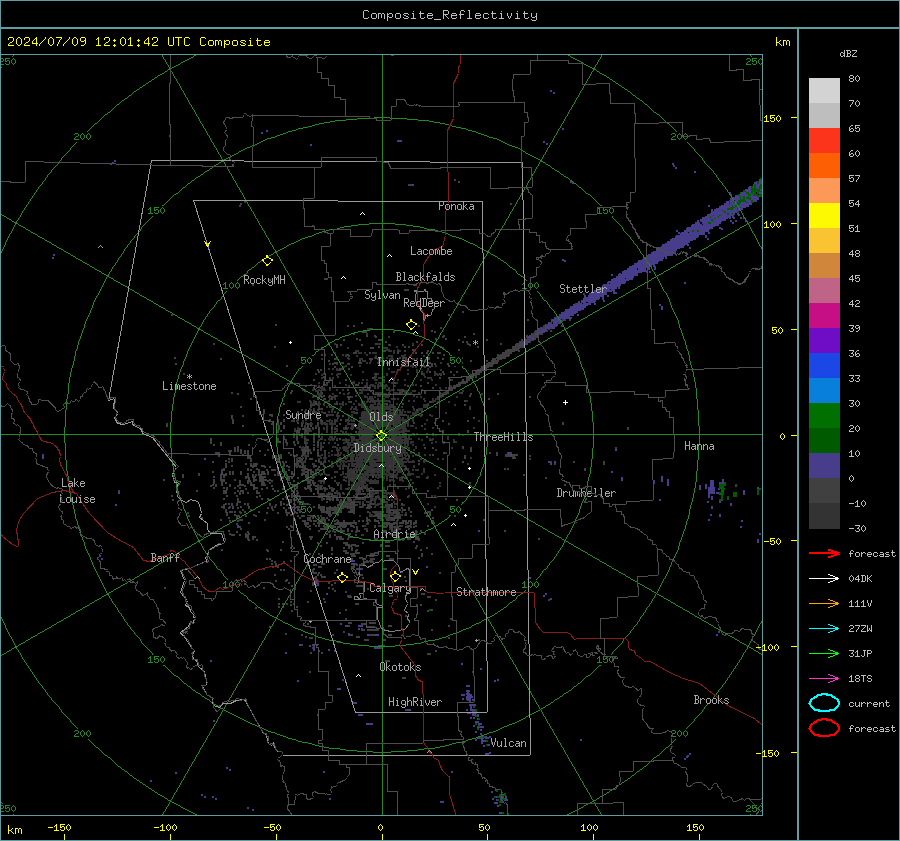Click the Hanna city label
The width and height of the screenshot is (900, 841).
point(699,446)
